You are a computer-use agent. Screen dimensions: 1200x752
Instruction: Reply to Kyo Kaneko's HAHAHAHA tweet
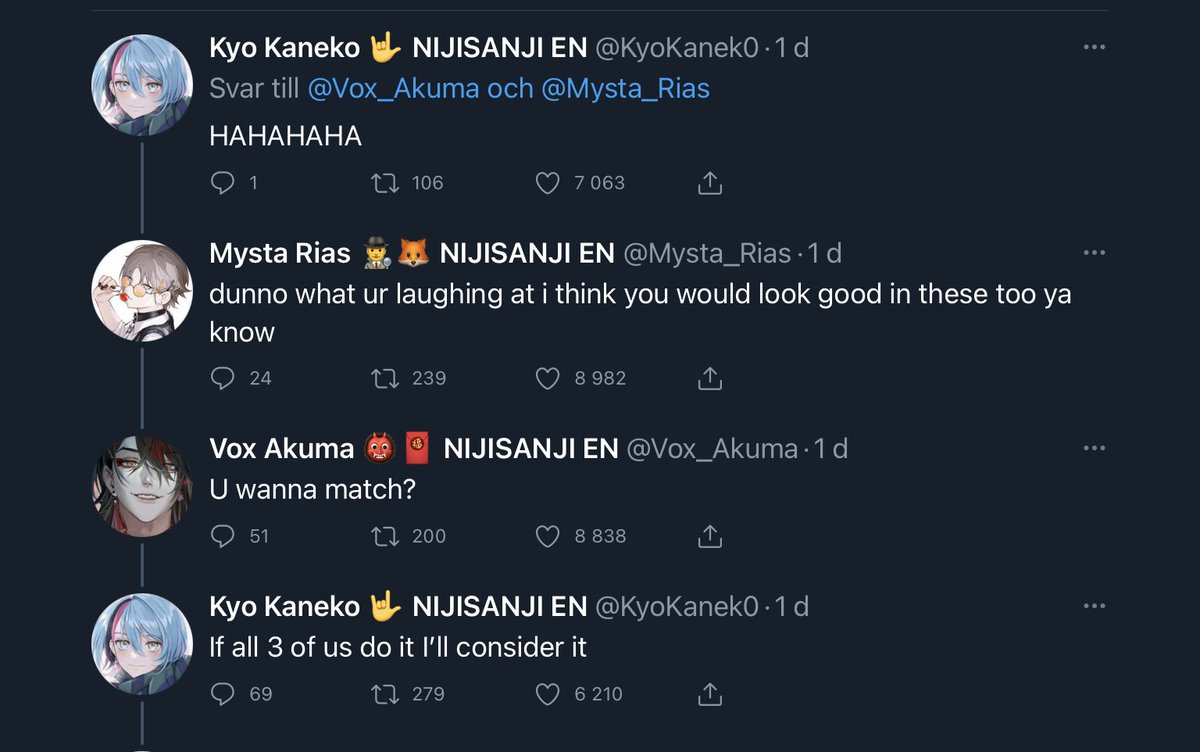coord(223,183)
